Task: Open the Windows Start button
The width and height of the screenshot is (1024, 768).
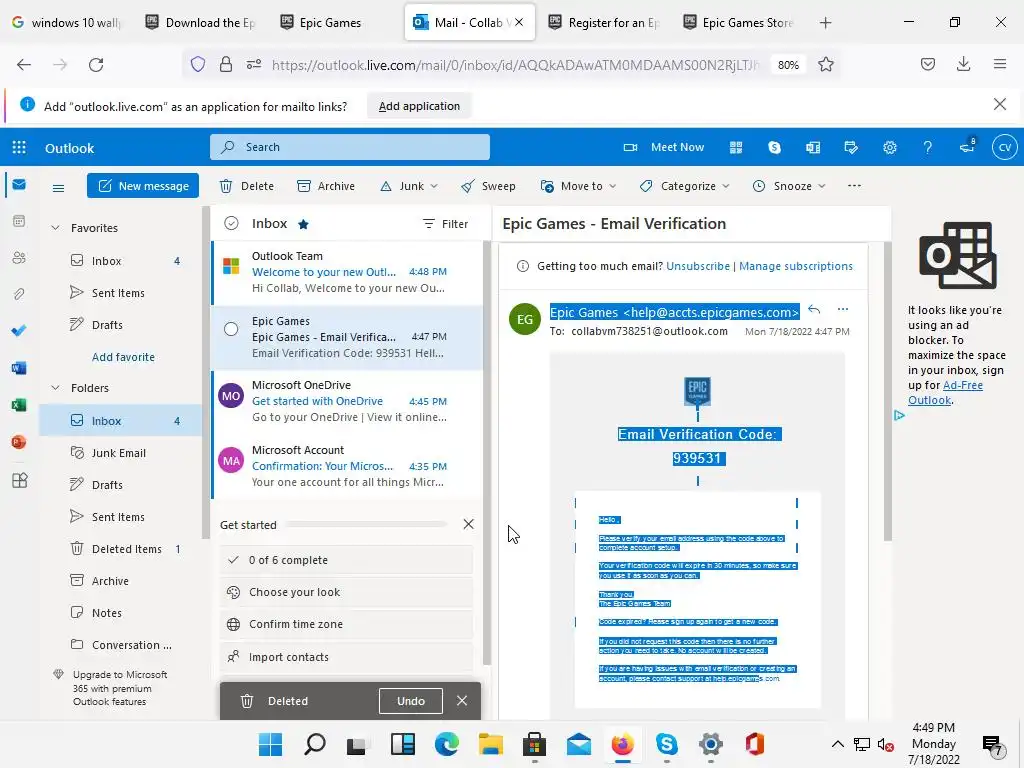Action: coord(270,744)
